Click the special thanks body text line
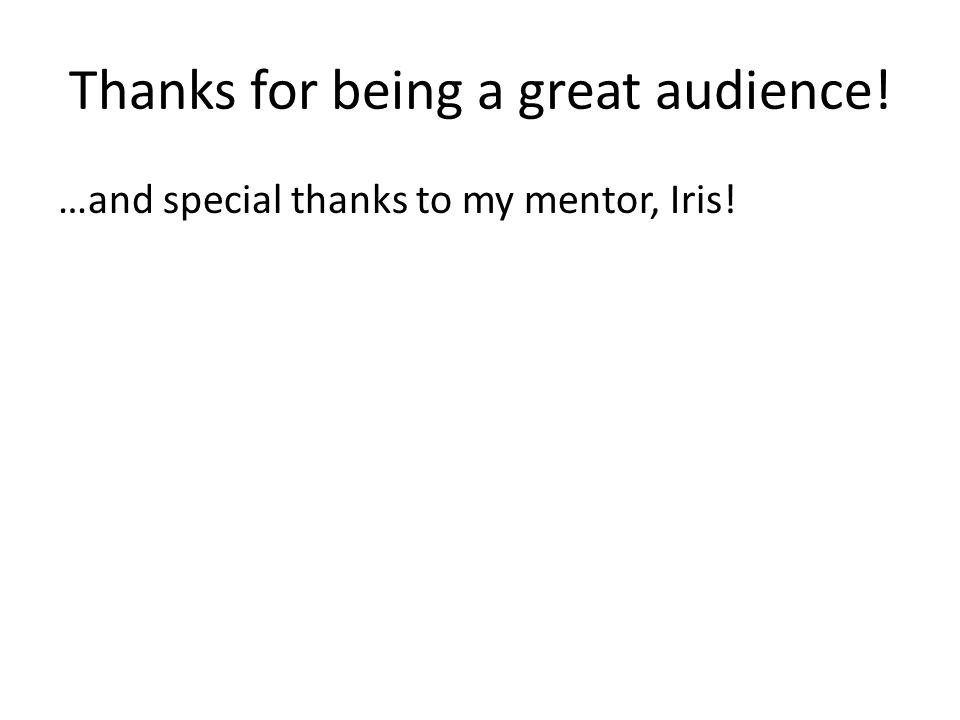 [x=397, y=201]
